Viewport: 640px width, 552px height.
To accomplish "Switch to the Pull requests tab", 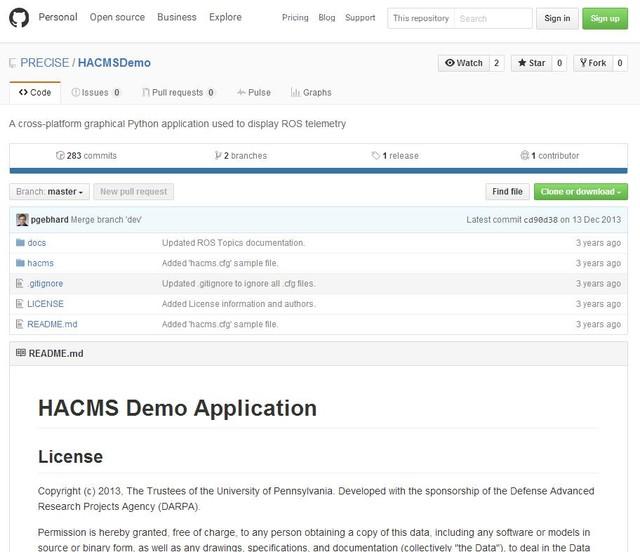I will tap(178, 93).
